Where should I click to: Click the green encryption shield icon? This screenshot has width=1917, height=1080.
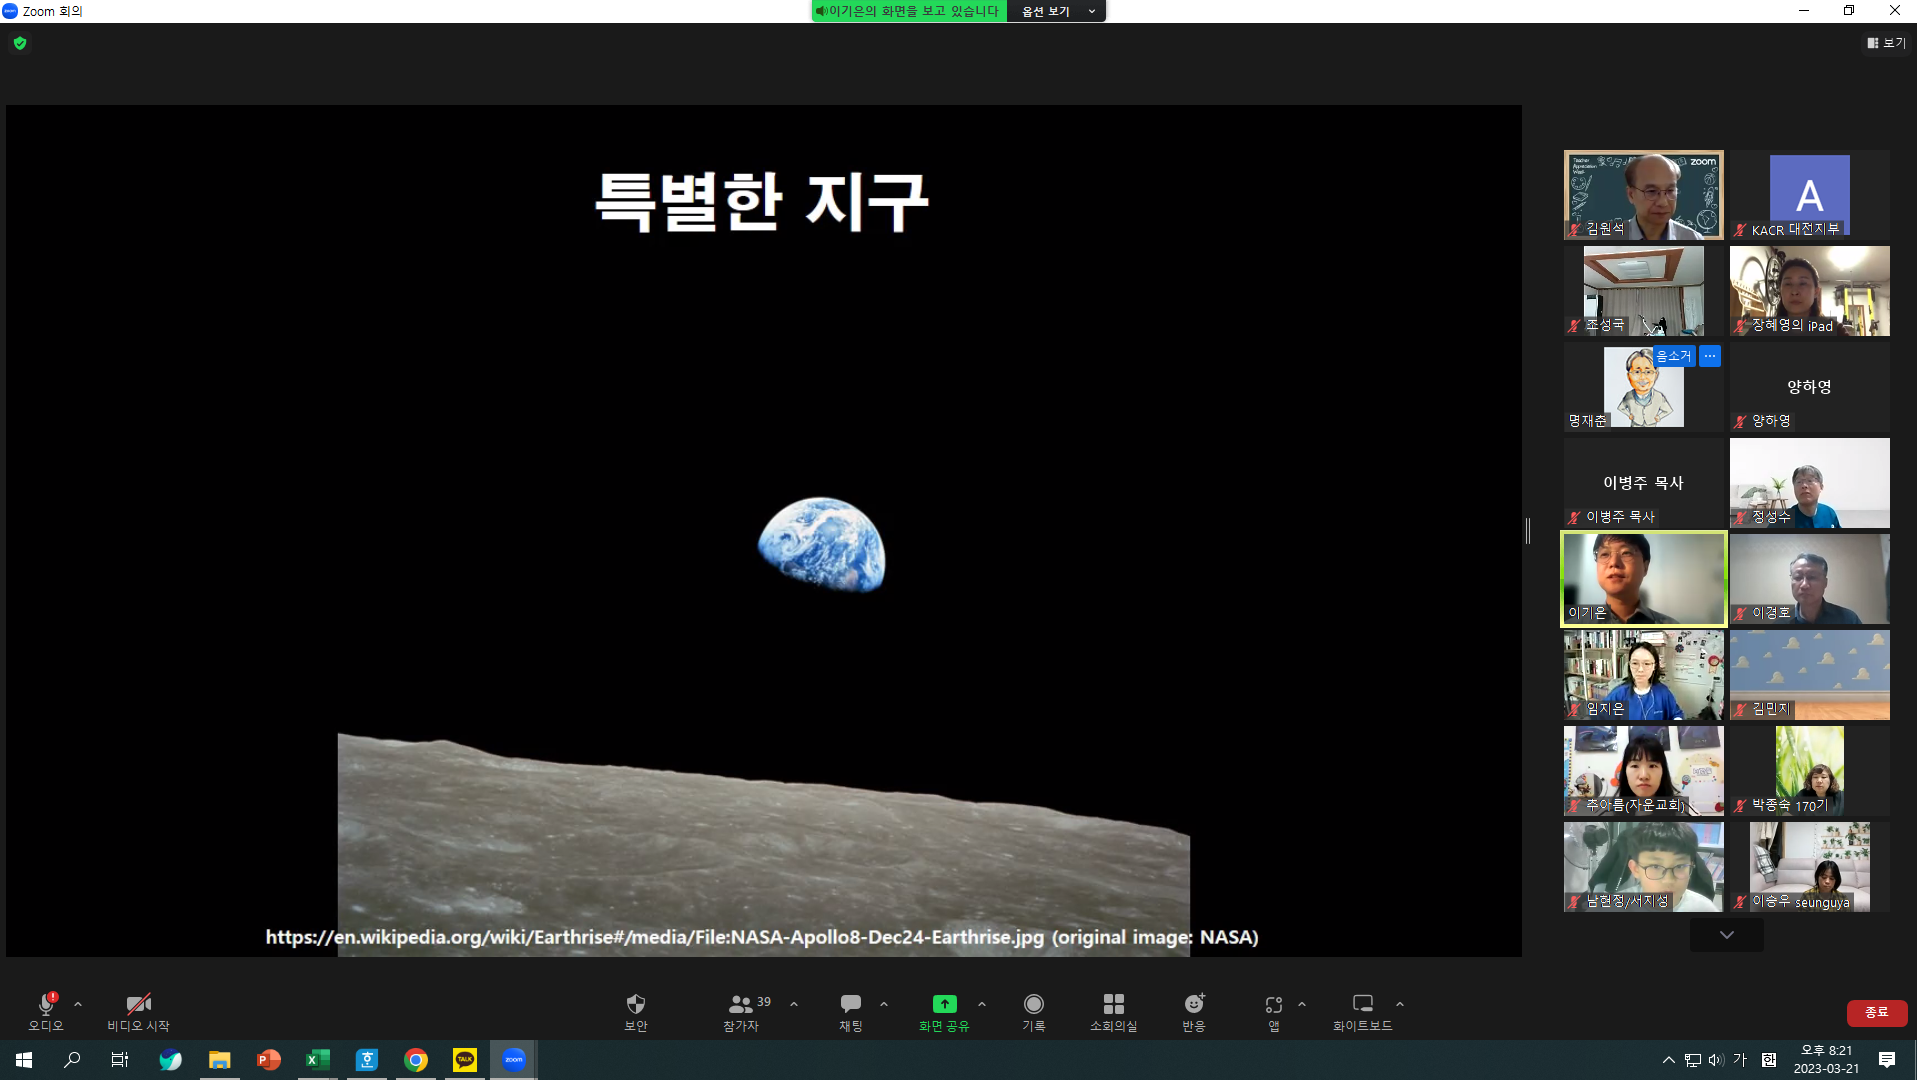pyautogui.click(x=20, y=43)
